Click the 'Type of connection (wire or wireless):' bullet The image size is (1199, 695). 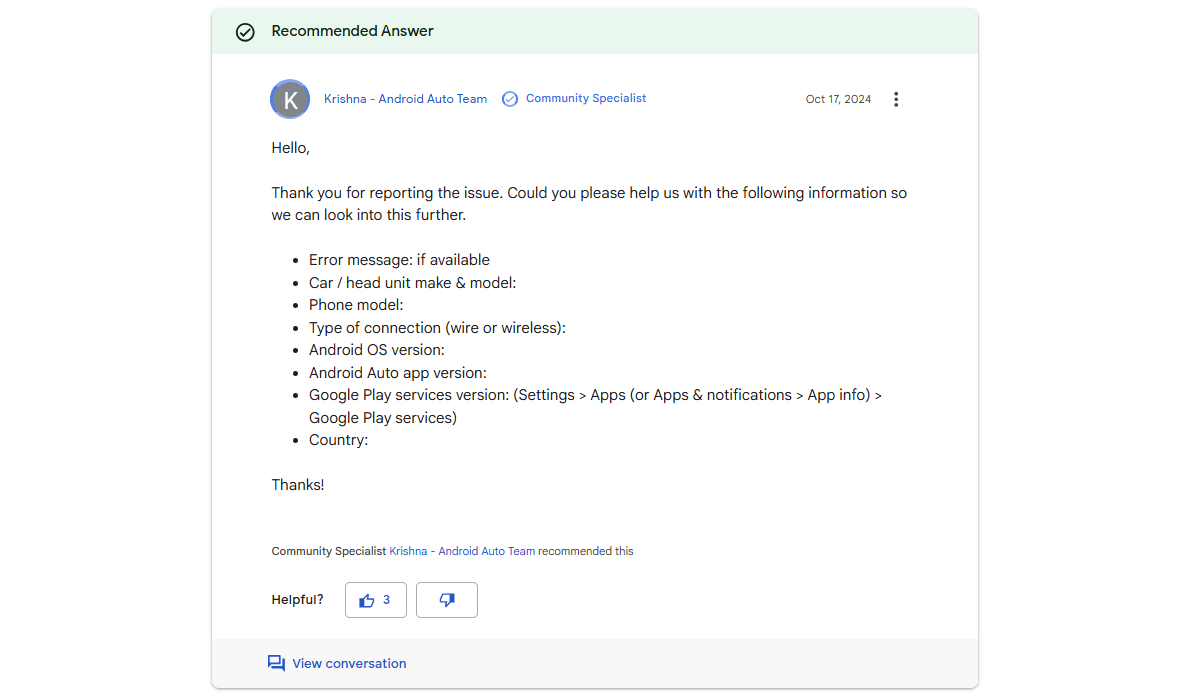437,328
